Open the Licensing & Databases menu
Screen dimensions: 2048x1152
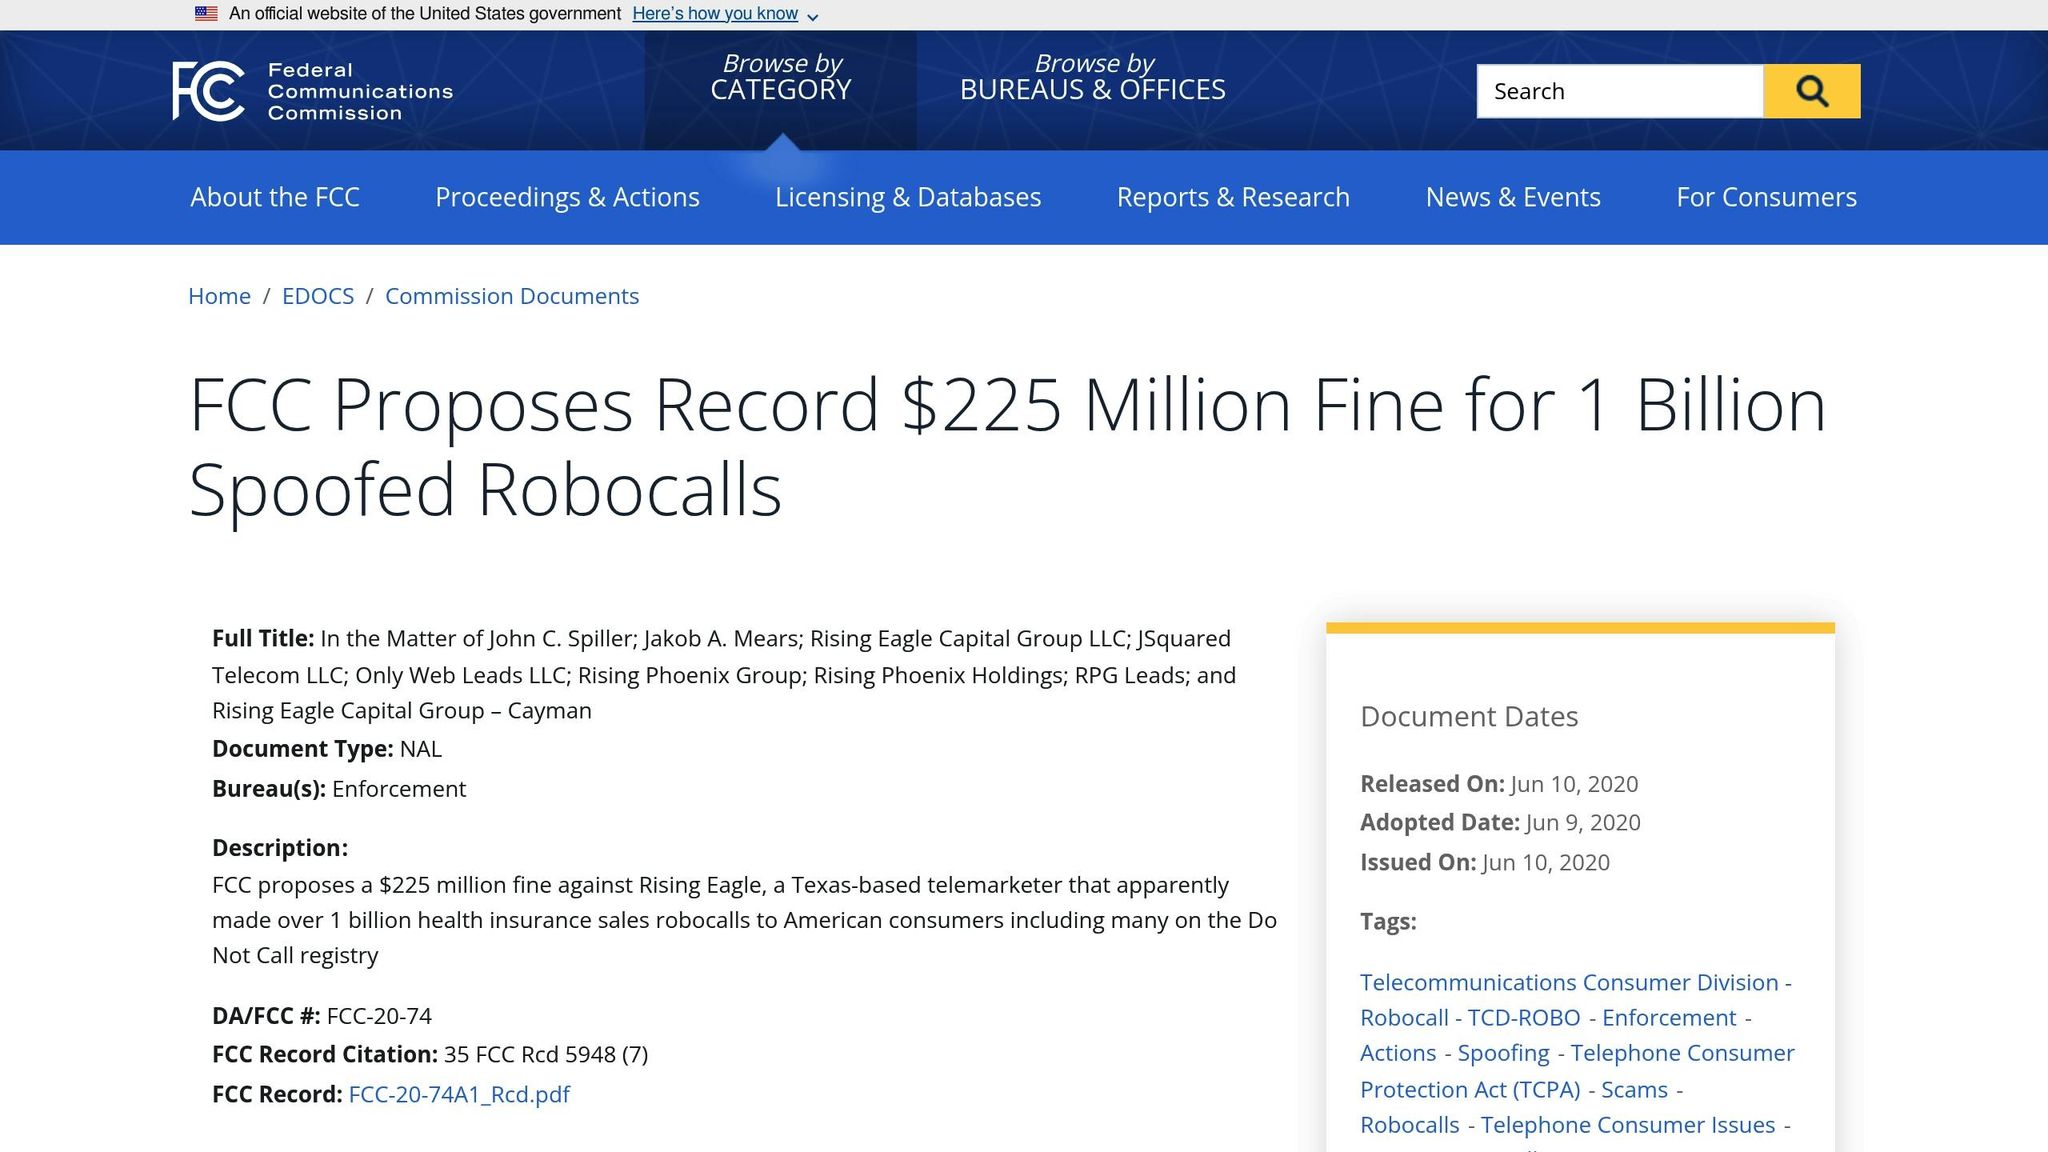click(908, 197)
